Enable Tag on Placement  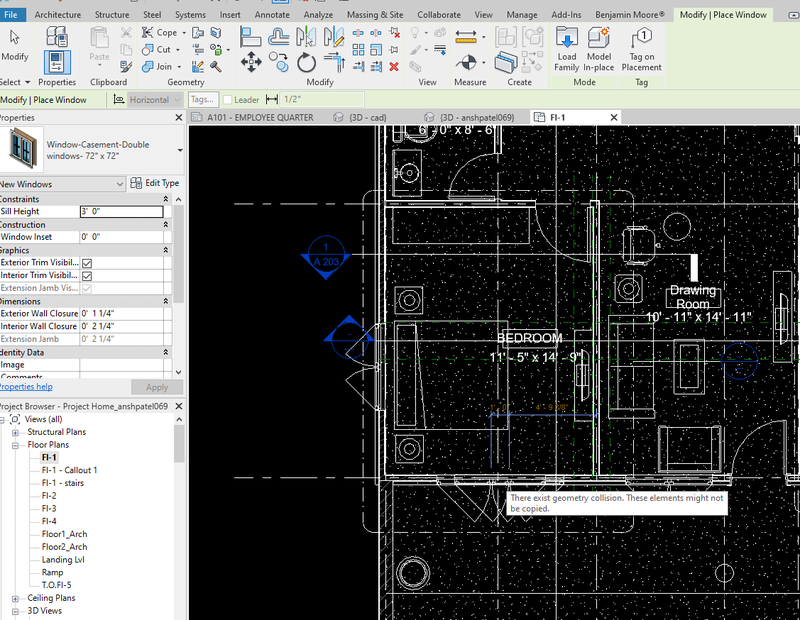coord(641,46)
